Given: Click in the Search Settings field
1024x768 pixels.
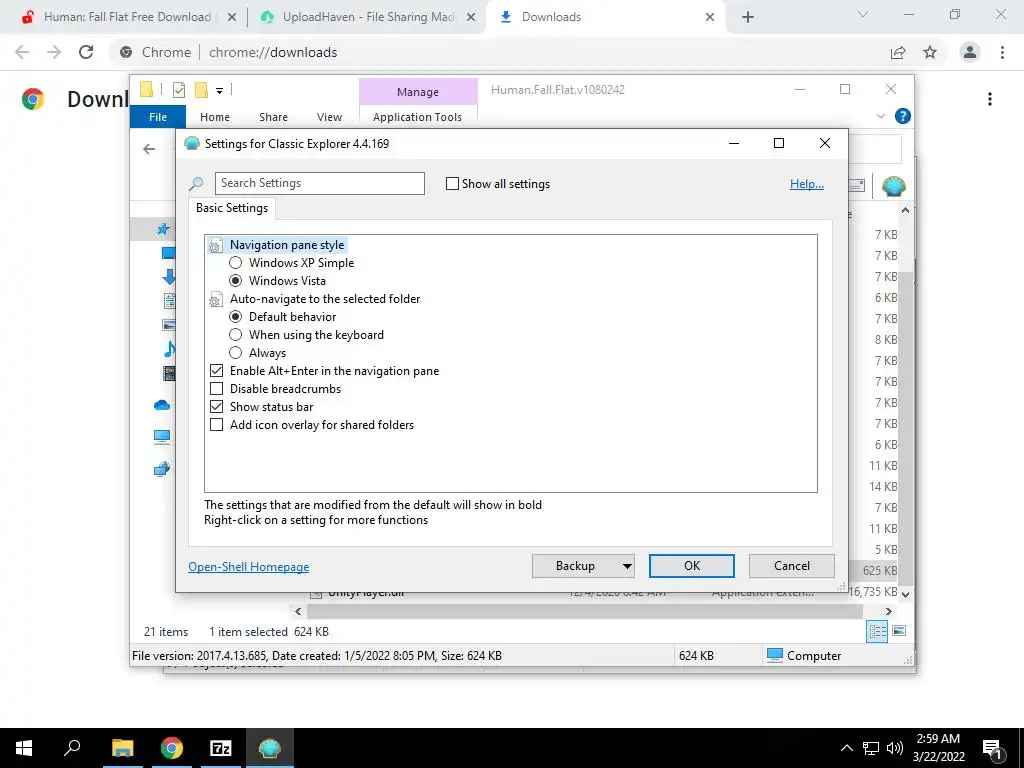Looking at the screenshot, I should pos(319,184).
